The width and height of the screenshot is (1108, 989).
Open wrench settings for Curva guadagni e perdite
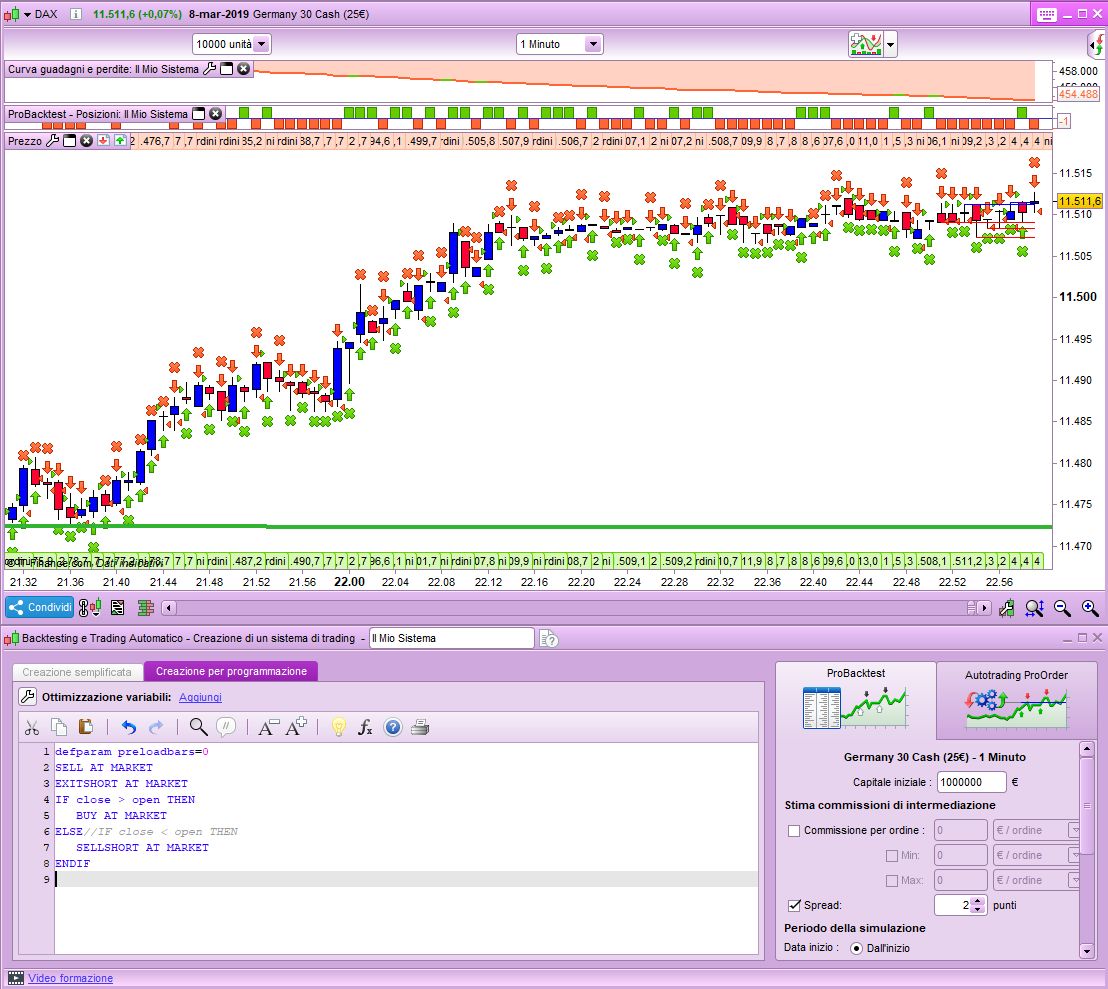point(209,69)
